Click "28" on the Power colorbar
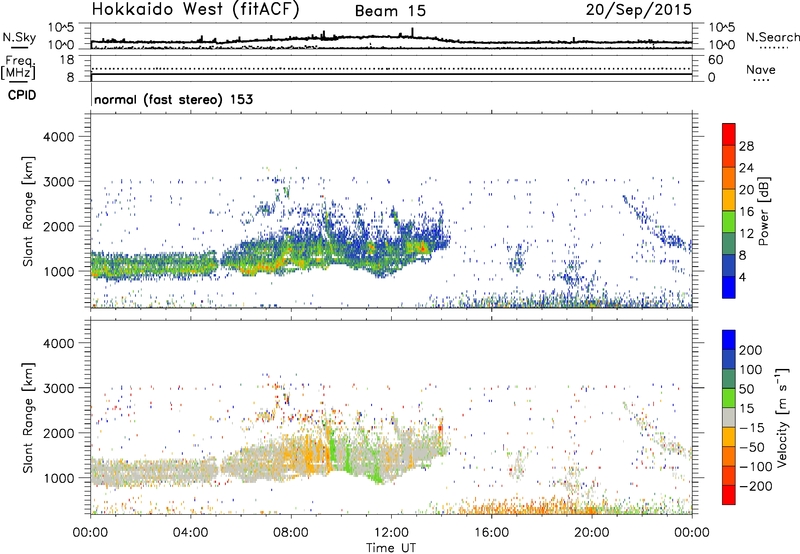Screen dimensions: 800x554 [746, 146]
